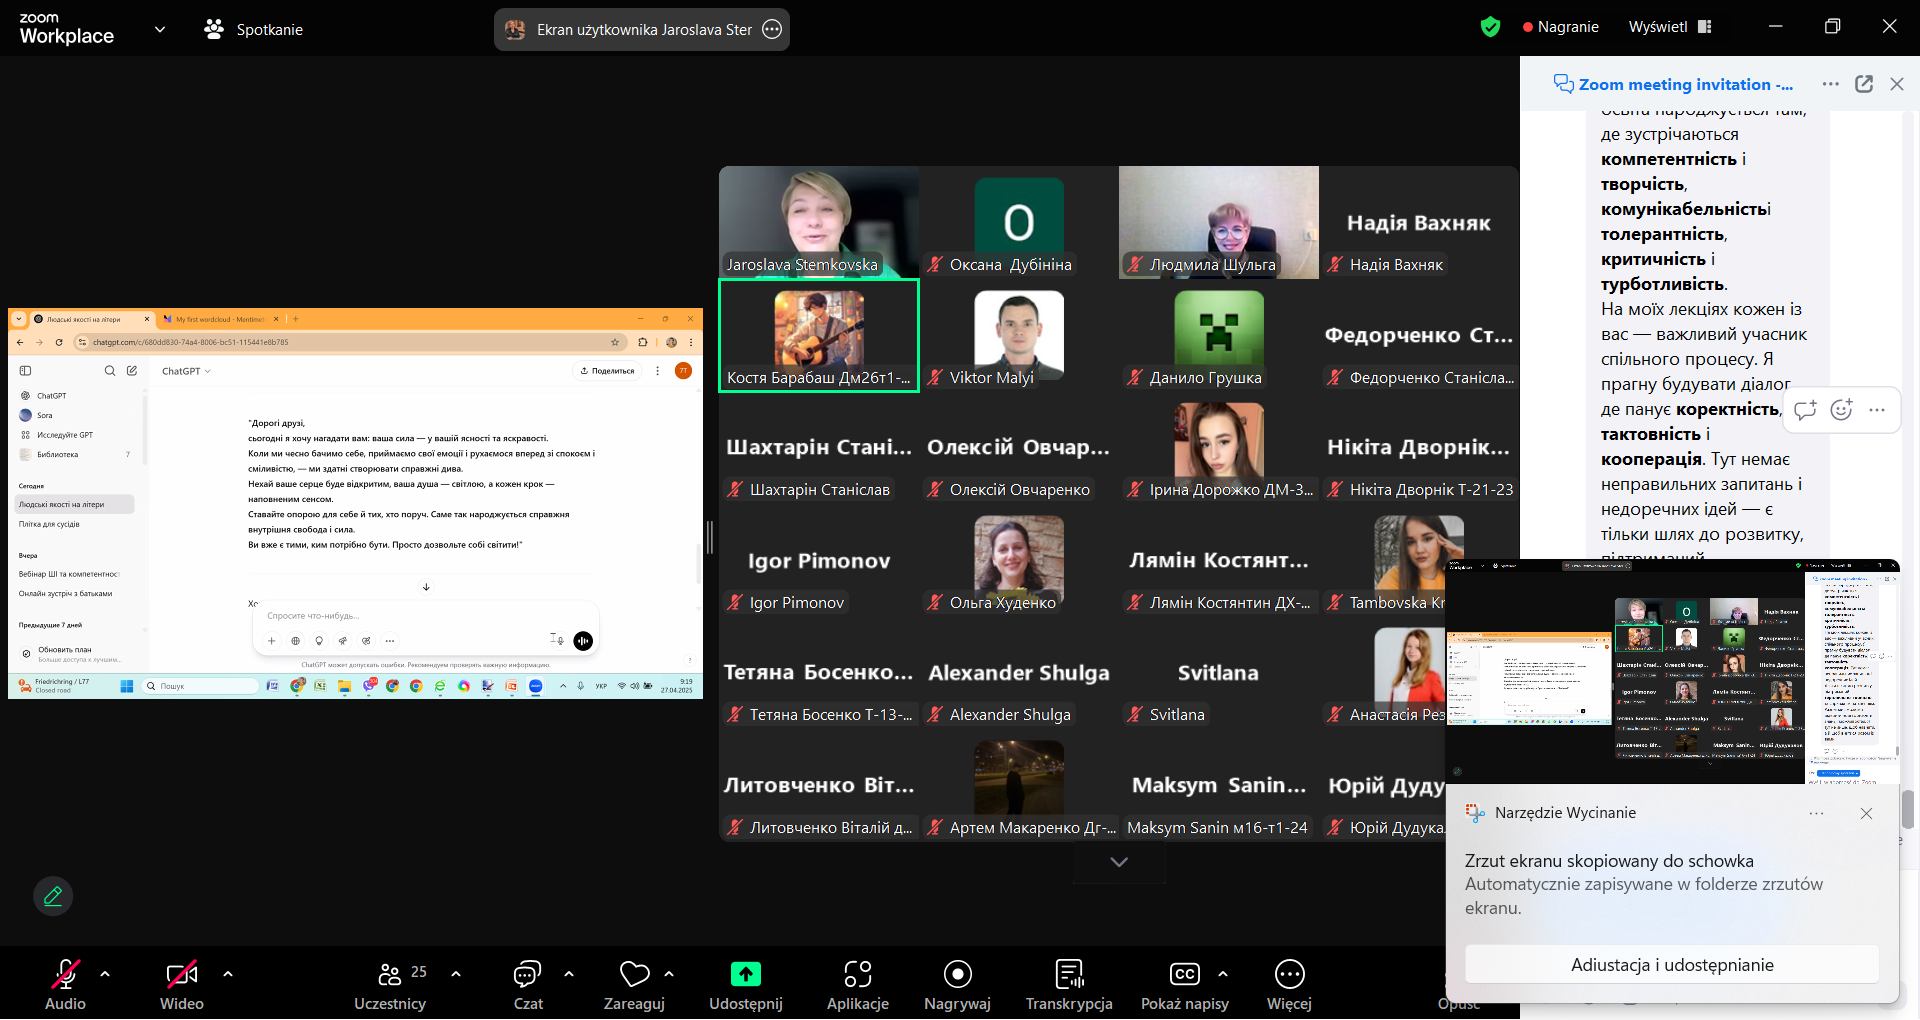Click the Więcej more options icon

(x=1289, y=974)
